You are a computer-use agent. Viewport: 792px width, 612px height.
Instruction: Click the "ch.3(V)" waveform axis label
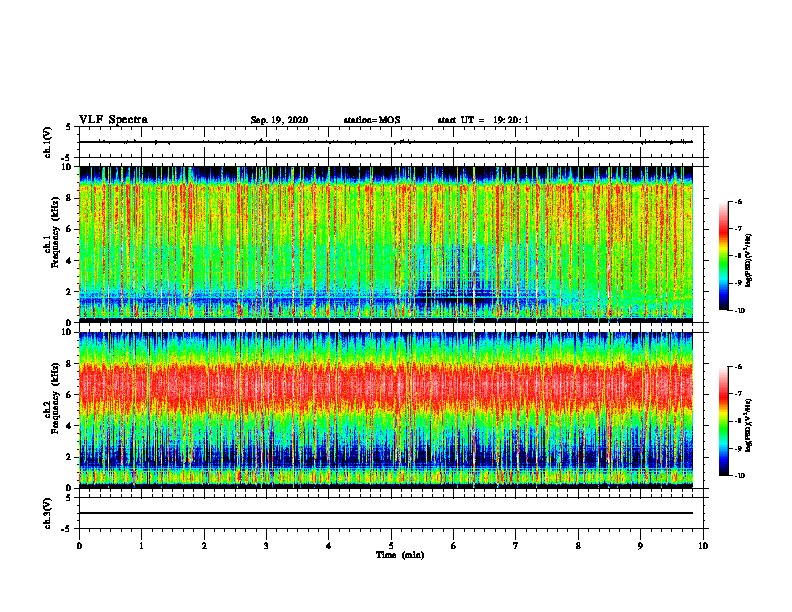[48, 513]
